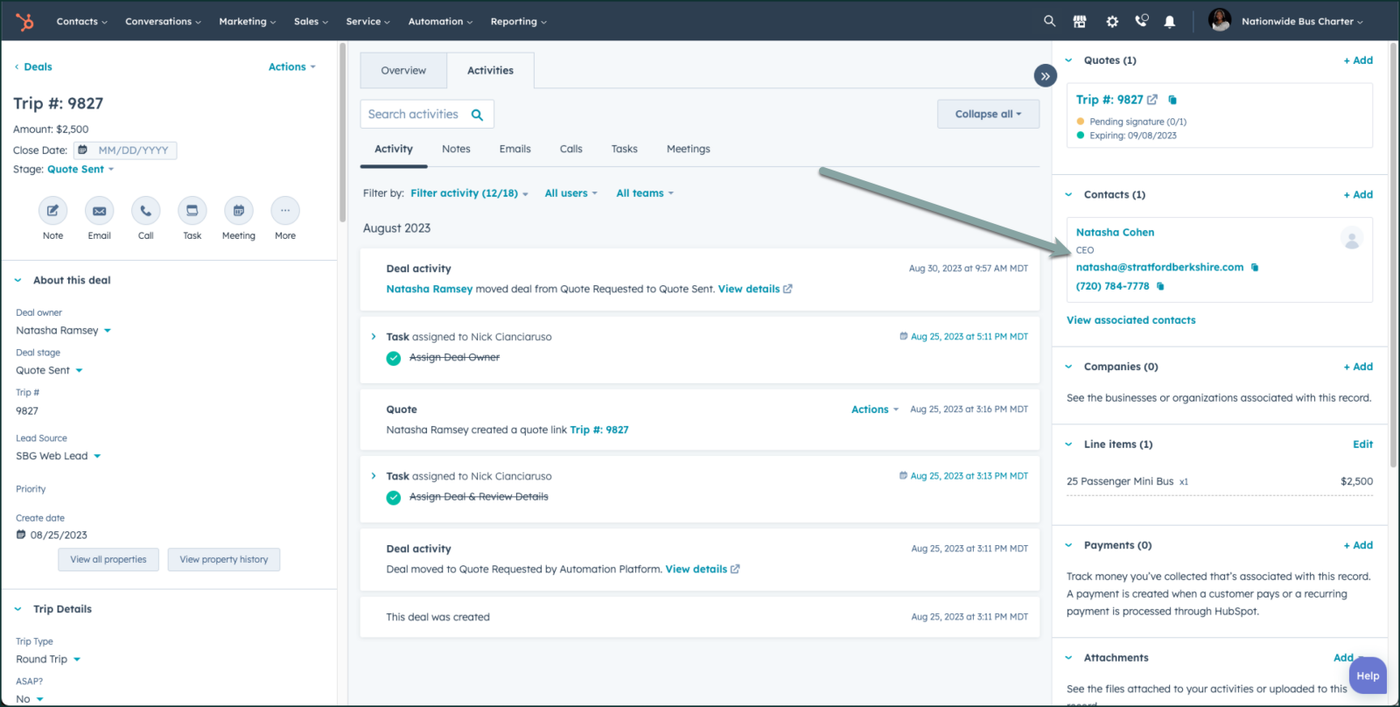The image size is (1400, 707).
Task: Open the Settings gear icon
Action: 1112,21
